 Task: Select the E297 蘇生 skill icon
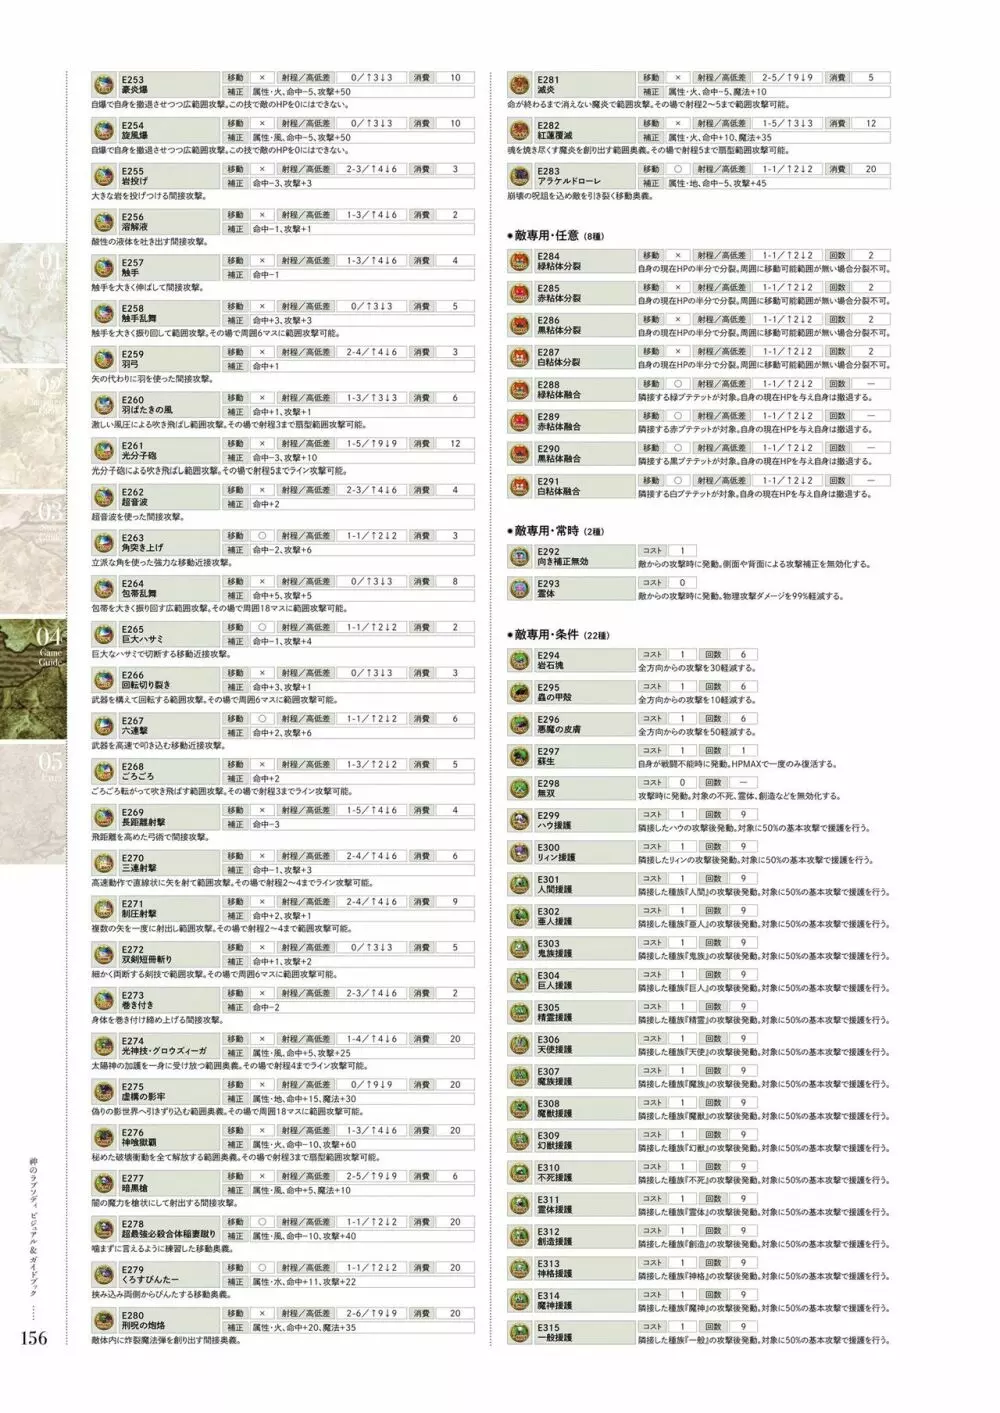click(x=519, y=757)
